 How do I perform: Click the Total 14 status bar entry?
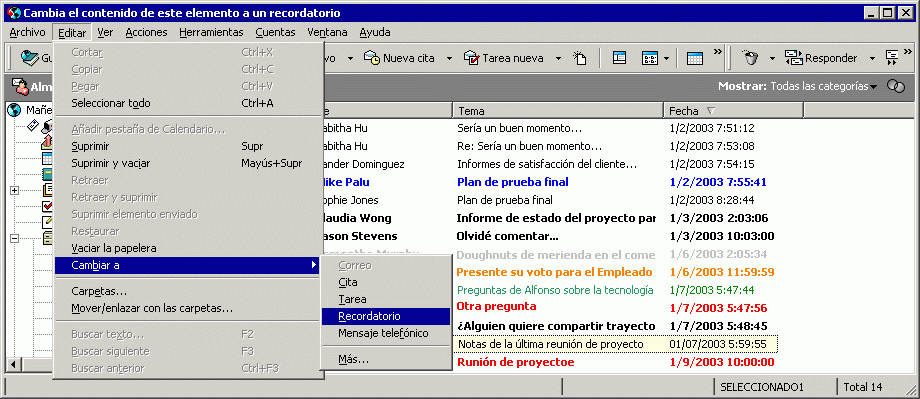click(x=862, y=387)
